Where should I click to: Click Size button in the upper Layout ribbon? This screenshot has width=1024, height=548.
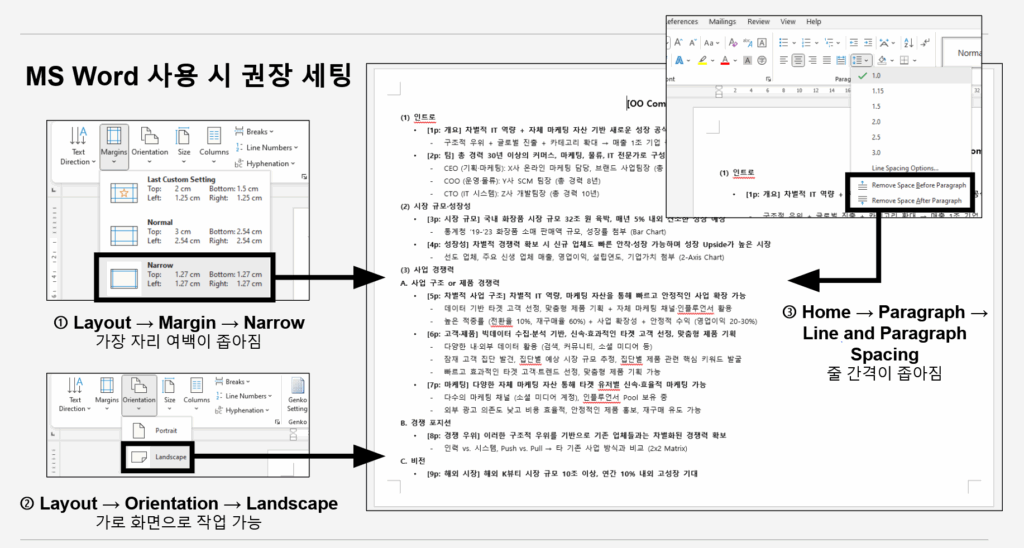(x=184, y=146)
